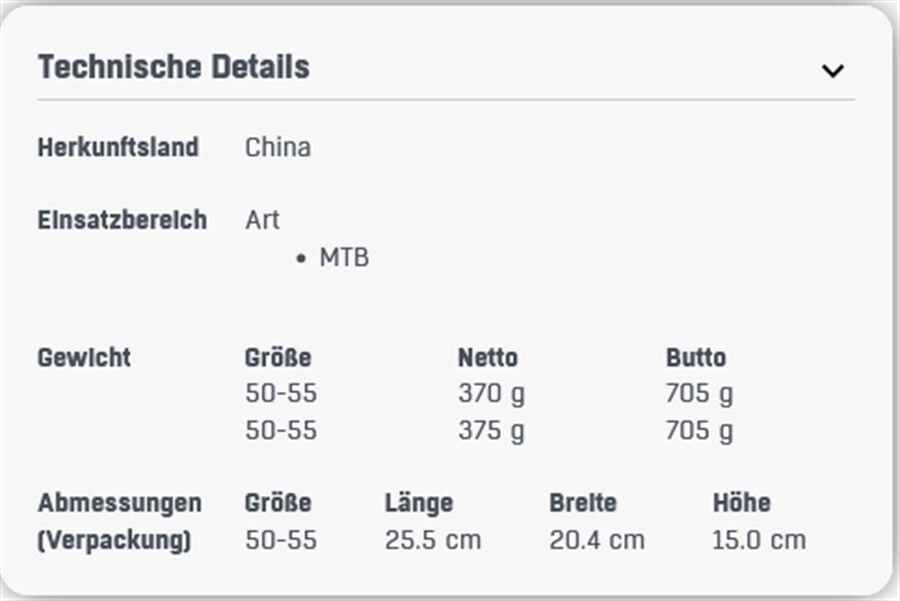The height and width of the screenshot is (601, 900).
Task: Click the Netto column header
Action: coord(488,358)
